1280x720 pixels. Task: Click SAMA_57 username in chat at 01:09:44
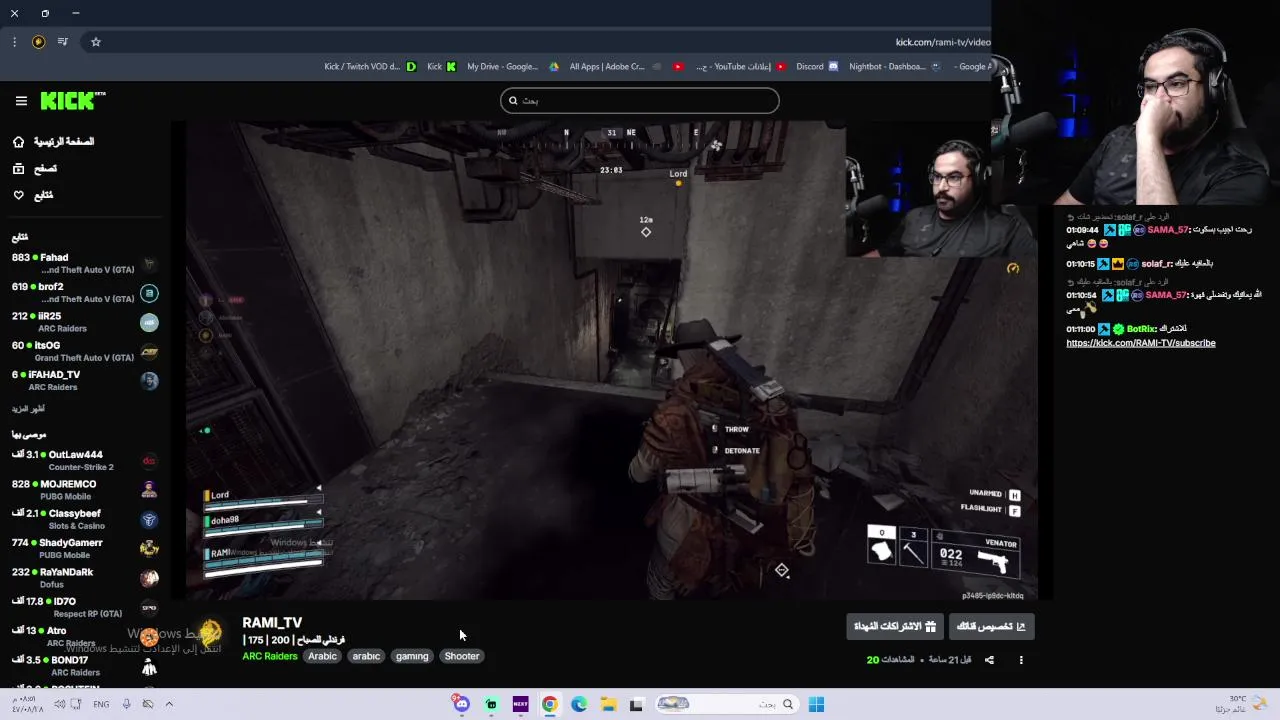click(1166, 230)
